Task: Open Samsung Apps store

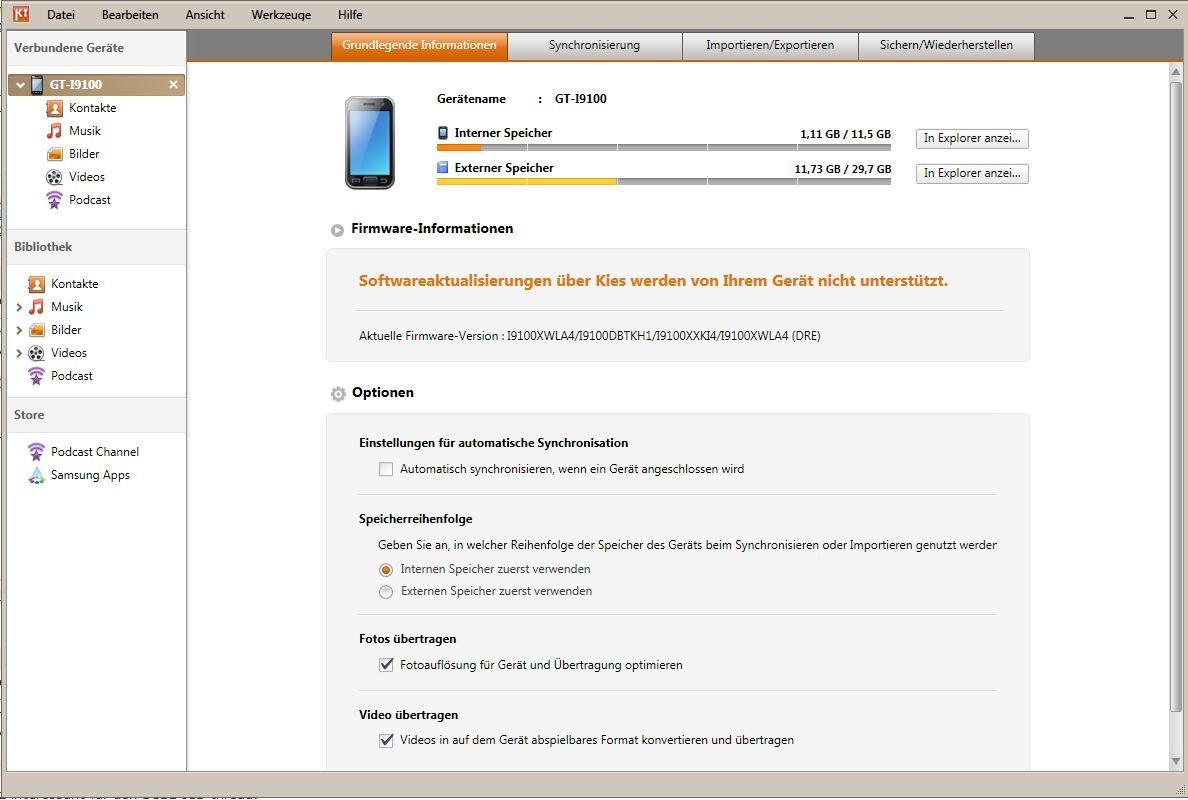Action: (x=90, y=475)
